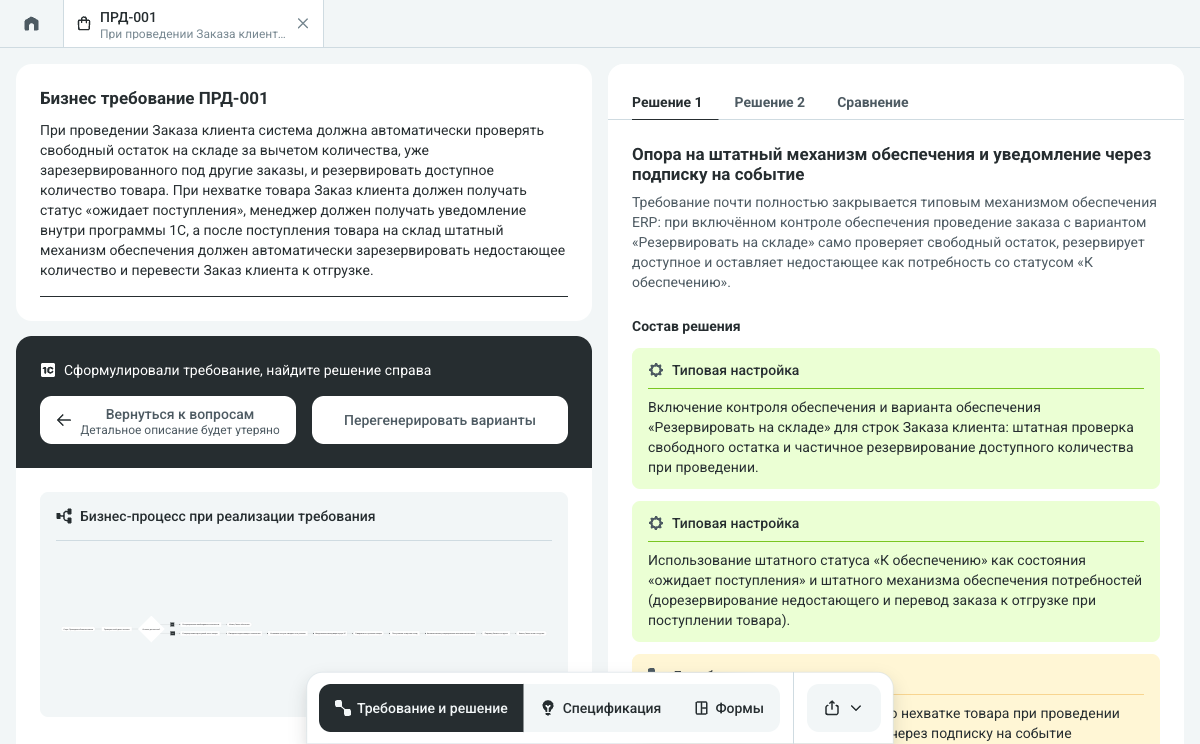
Task: Click the Бизнес требование ПРД-001 heading
Action: tap(154, 98)
